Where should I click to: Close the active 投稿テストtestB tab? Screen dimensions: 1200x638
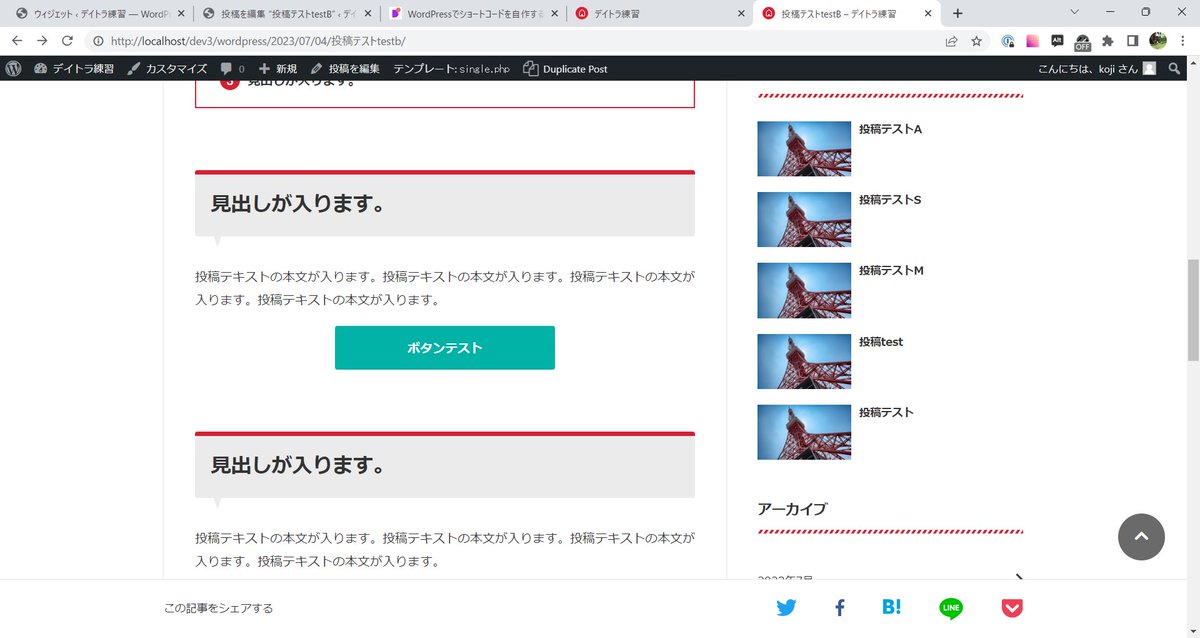(x=928, y=14)
